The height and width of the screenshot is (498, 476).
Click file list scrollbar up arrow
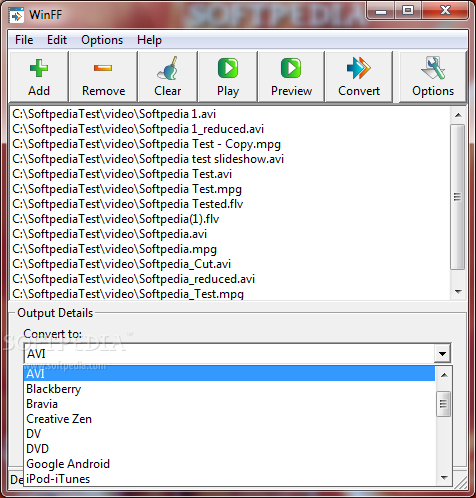coord(458,115)
